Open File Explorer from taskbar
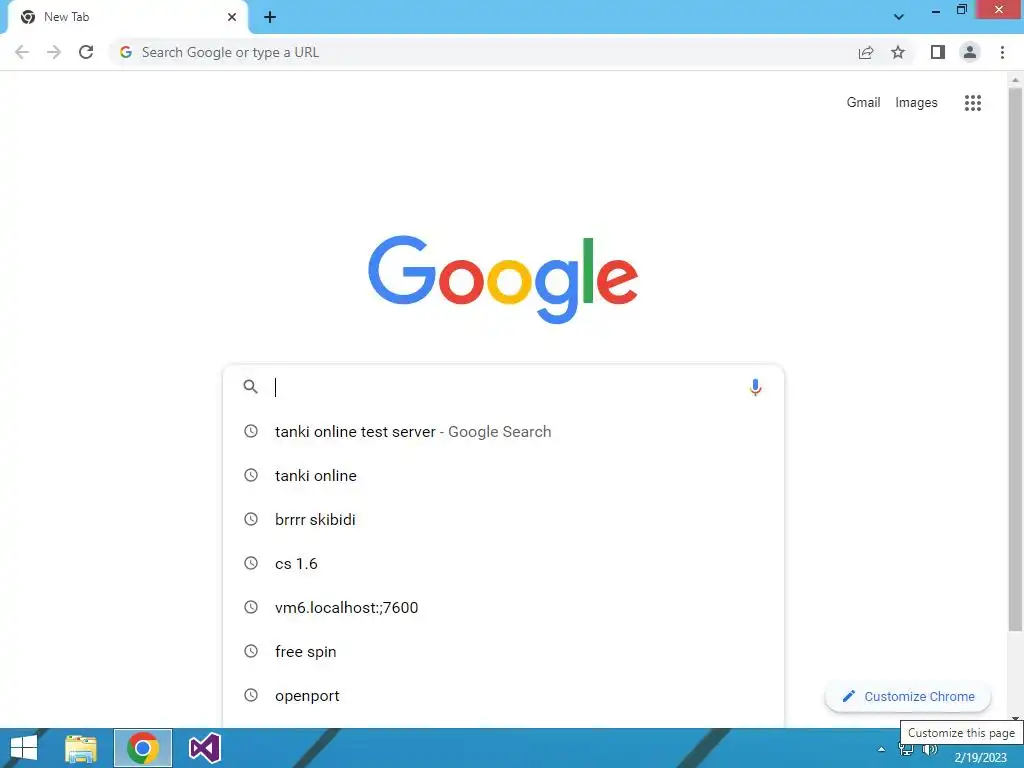This screenshot has width=1024, height=768. 81,748
